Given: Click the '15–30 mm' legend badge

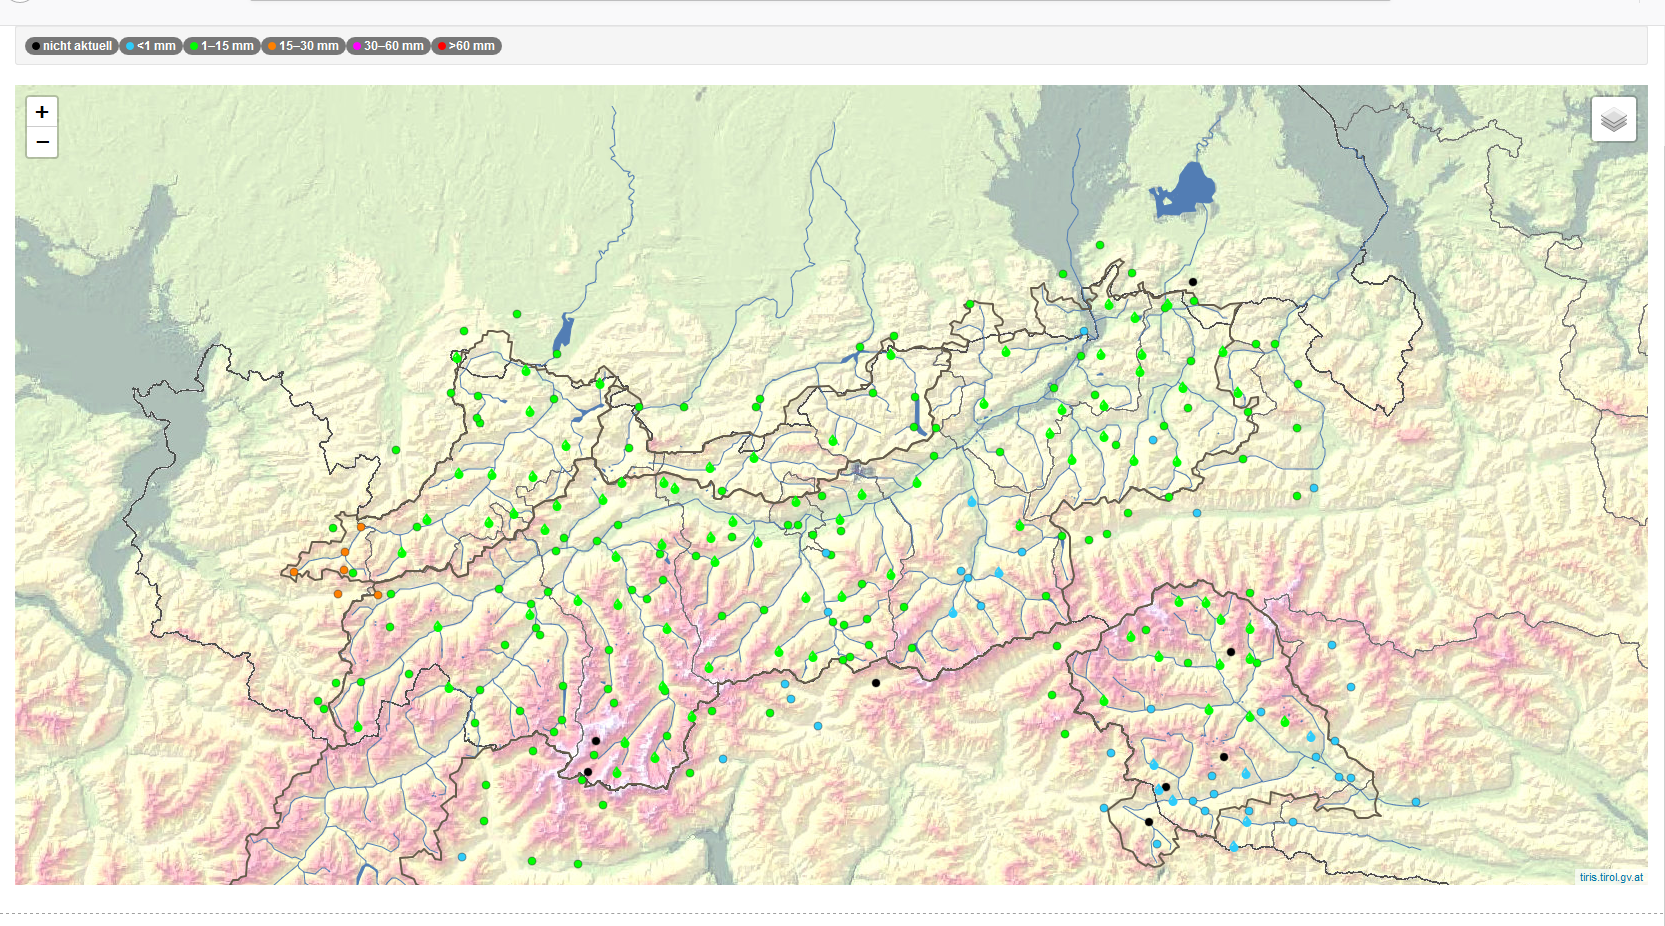Looking at the screenshot, I should 303,46.
